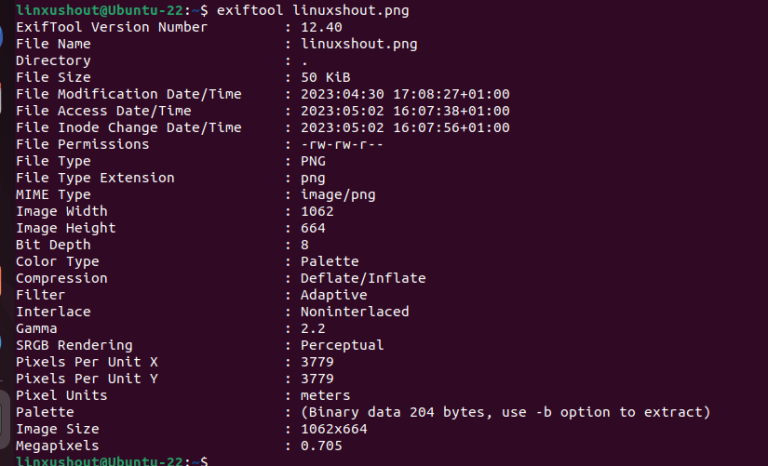Click the Palette binary data message
Screen dimensions: 768x466
(505, 412)
